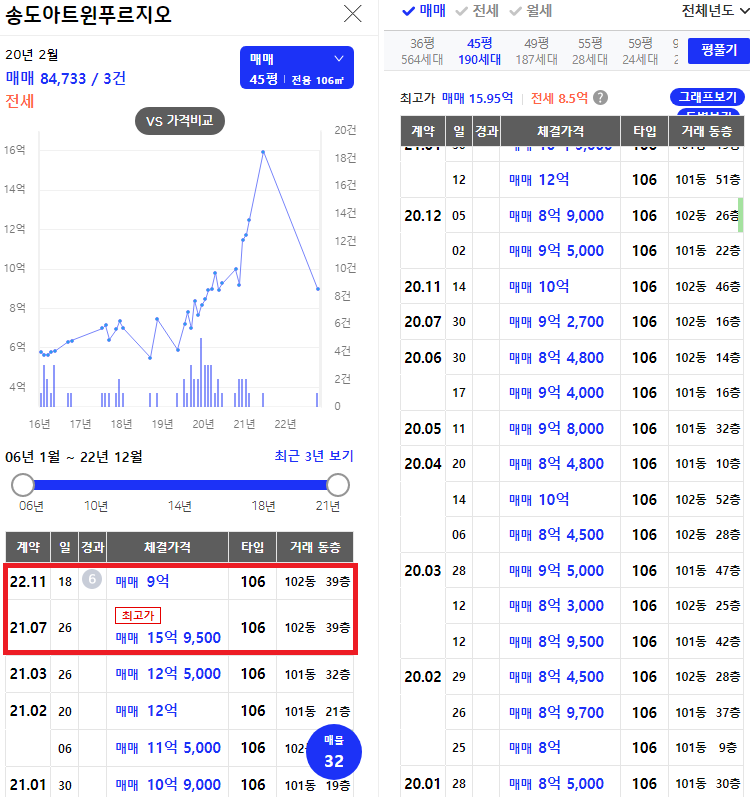
Task: Click the 체결가격 header in left table
Action: click(167, 547)
